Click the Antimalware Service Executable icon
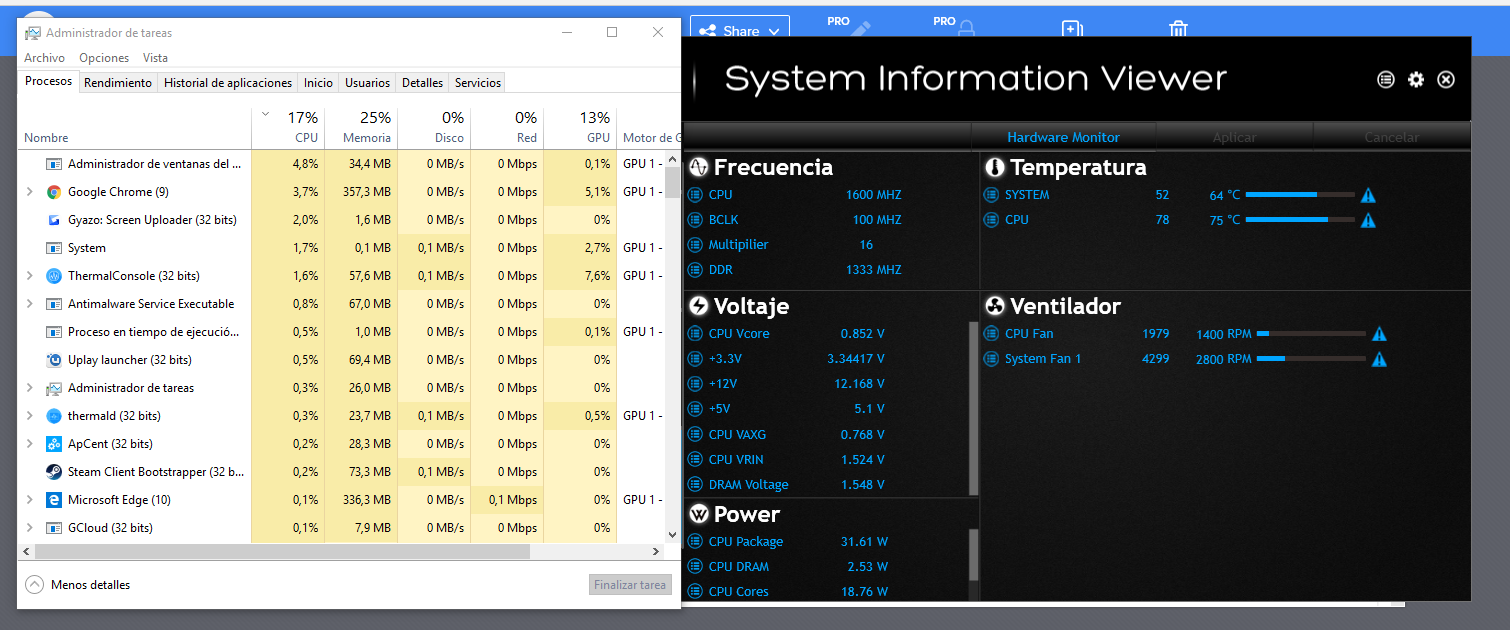Viewport: 1510px width, 630px height. click(54, 304)
